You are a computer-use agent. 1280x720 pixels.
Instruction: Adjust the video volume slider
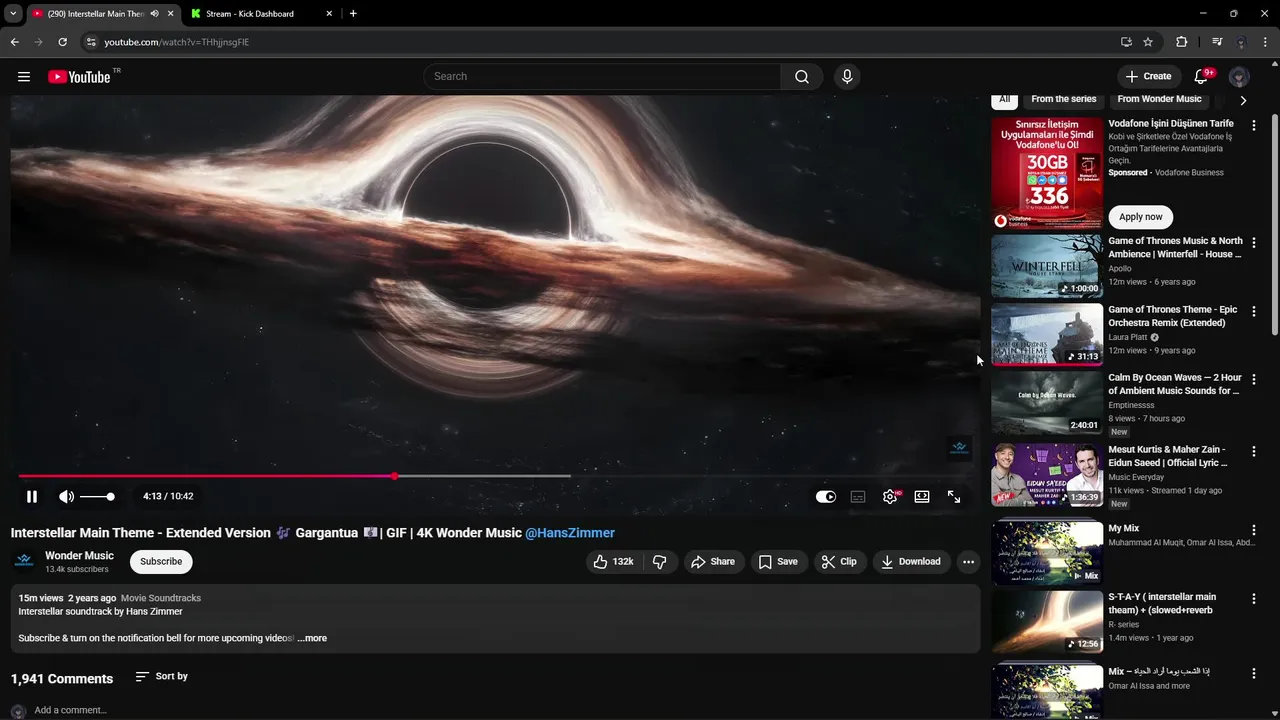pos(97,497)
